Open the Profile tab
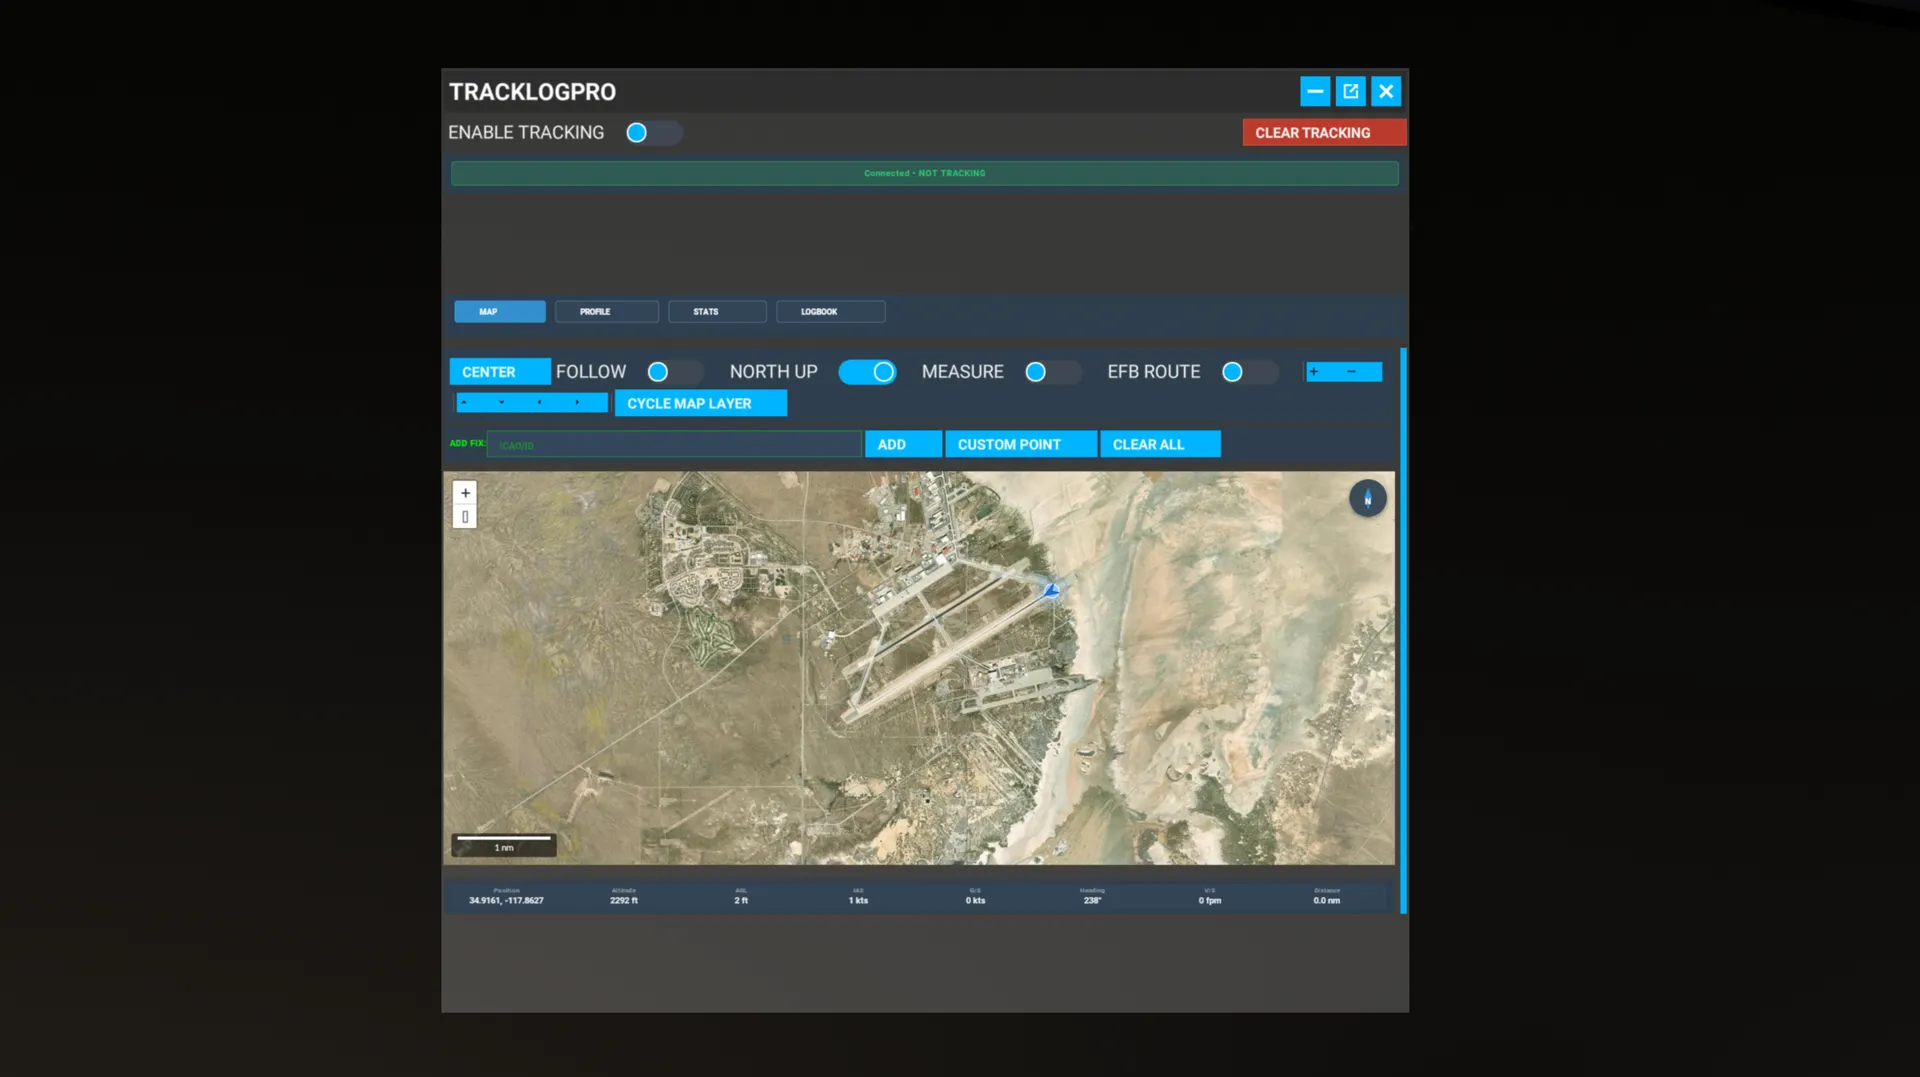Viewport: 1920px width, 1077px height. [606, 312]
